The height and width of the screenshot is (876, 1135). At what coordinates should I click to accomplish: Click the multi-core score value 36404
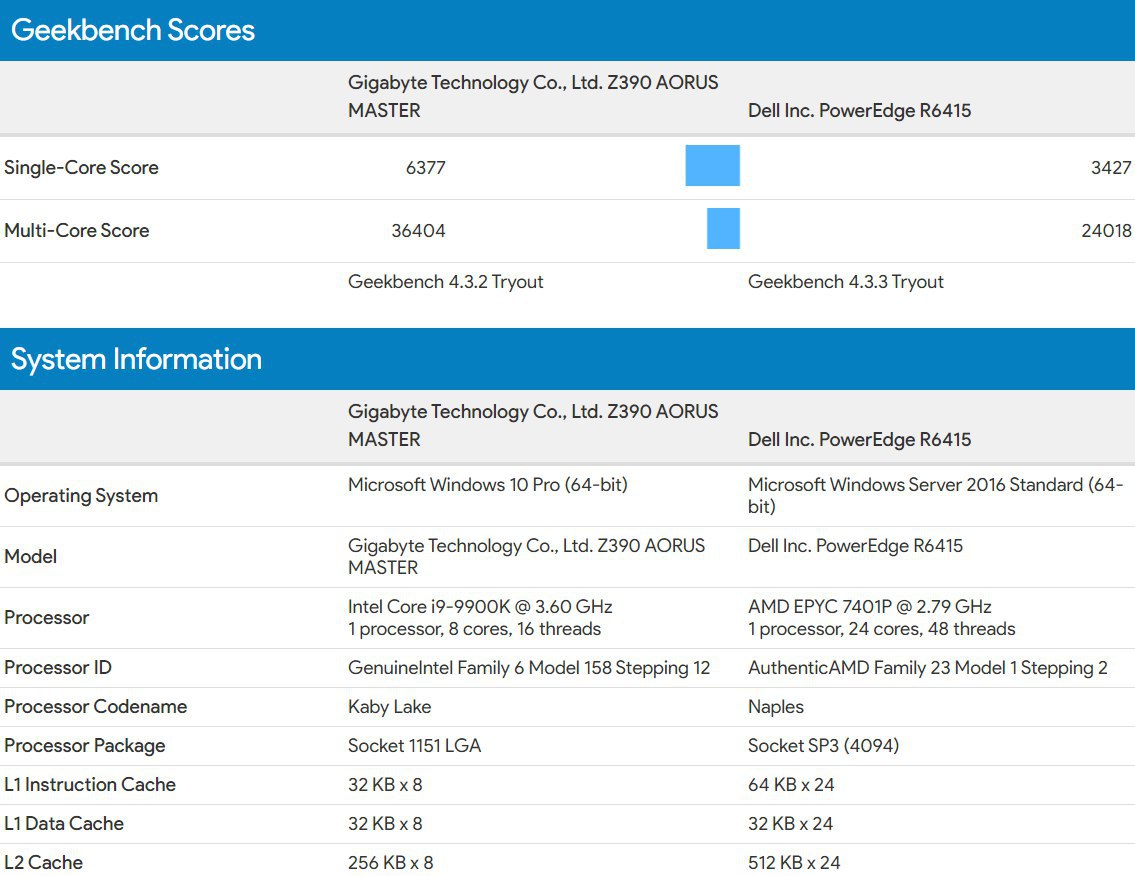click(x=418, y=230)
